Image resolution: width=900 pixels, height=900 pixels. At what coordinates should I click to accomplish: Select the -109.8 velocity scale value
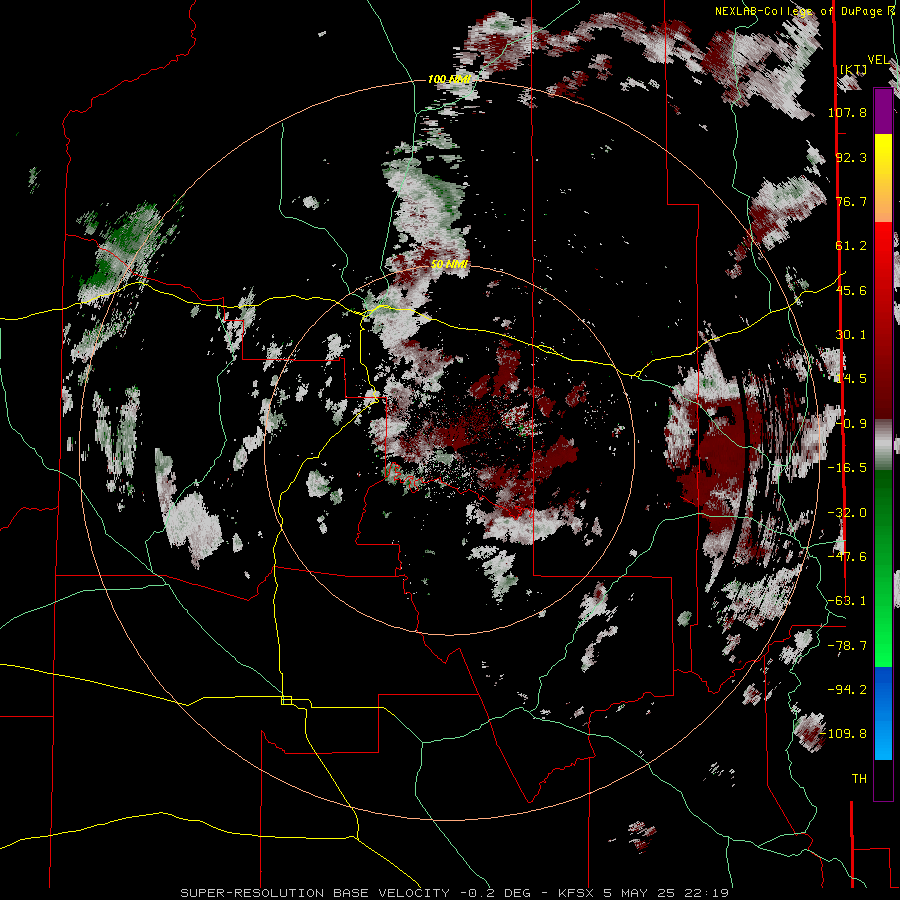(x=844, y=734)
